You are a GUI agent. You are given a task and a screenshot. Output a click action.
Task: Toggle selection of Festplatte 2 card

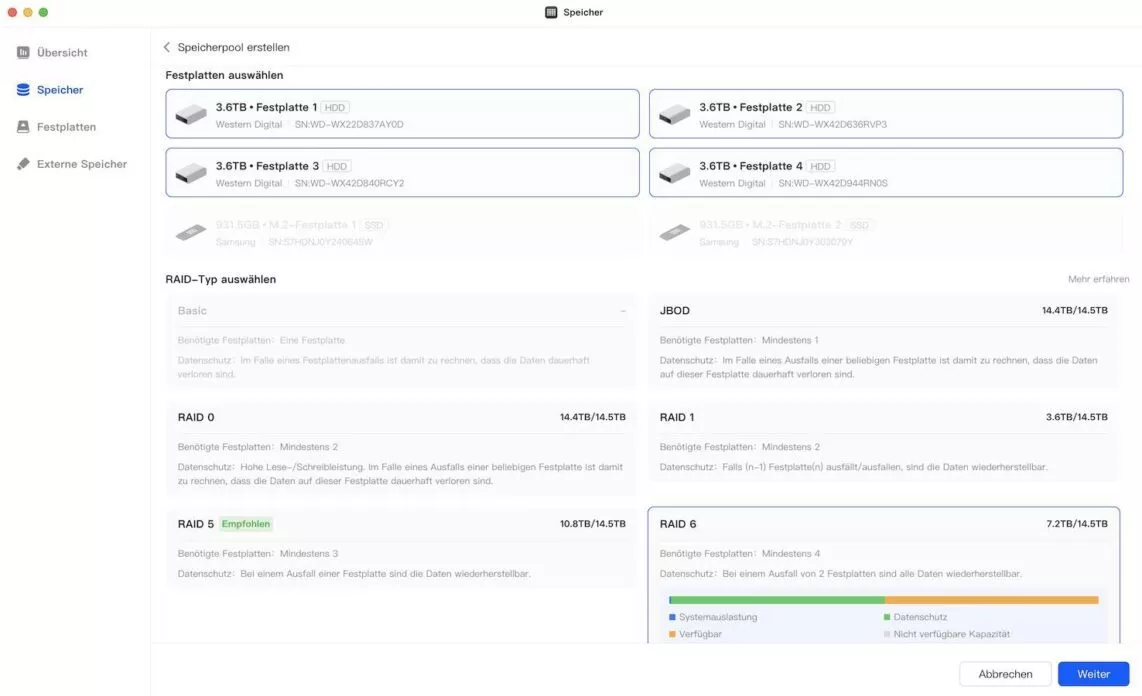point(886,114)
